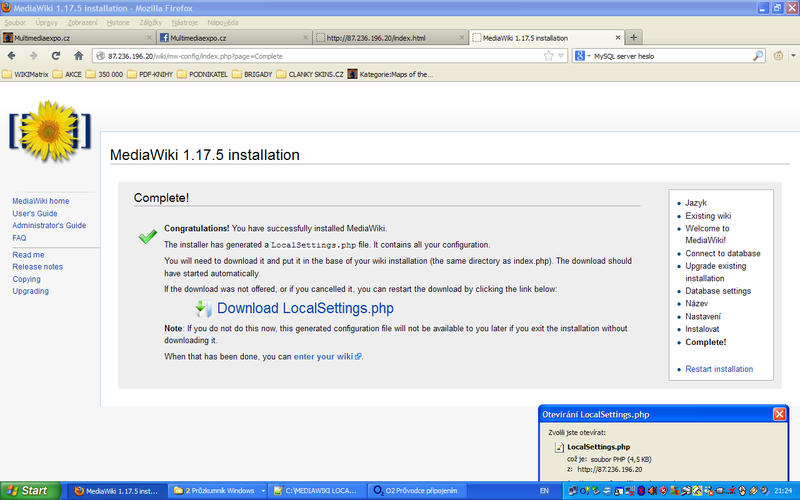Go back with the browser back arrow
Screen dimensions: 800x500
11,56
